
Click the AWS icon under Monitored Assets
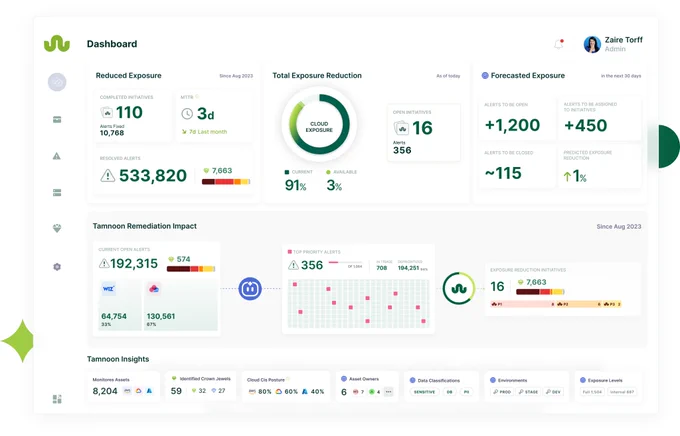tap(127, 391)
